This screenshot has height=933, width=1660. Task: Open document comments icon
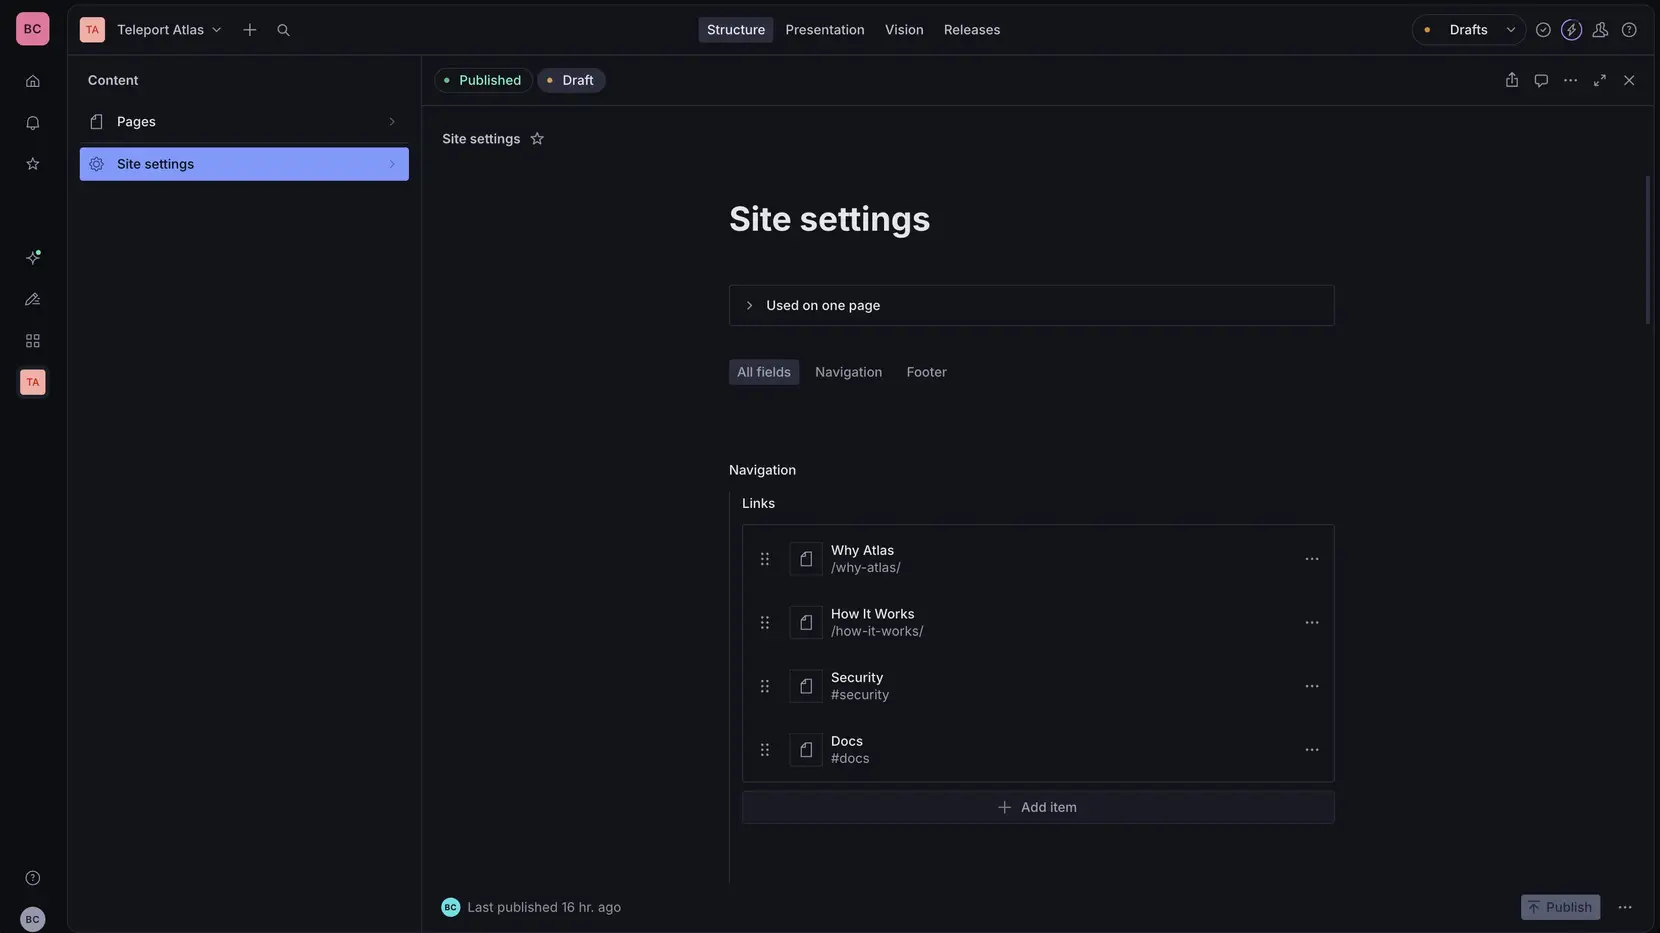(x=1541, y=80)
